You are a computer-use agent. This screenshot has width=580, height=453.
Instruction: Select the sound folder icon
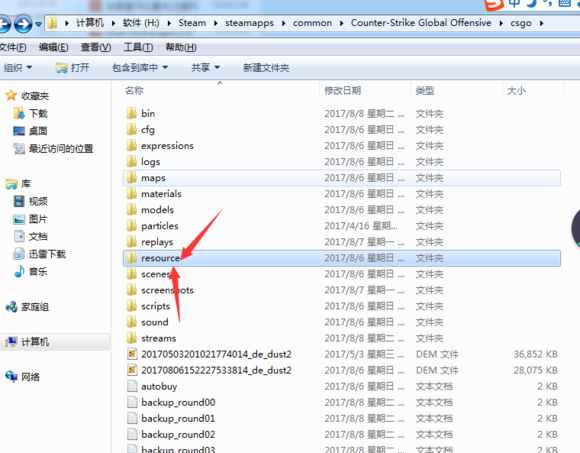click(x=131, y=322)
